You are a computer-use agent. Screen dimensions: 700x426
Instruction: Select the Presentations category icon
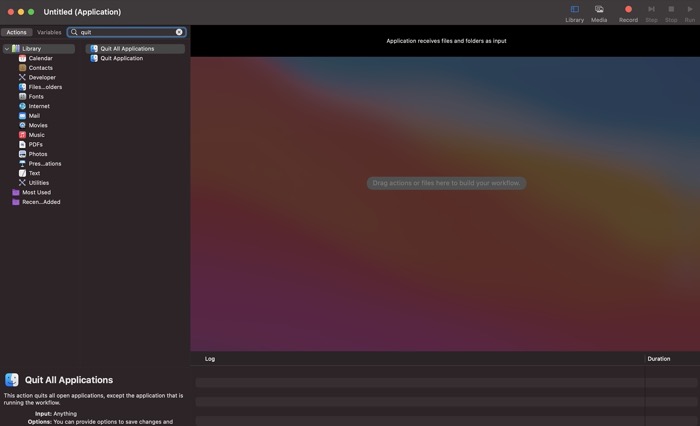point(22,164)
